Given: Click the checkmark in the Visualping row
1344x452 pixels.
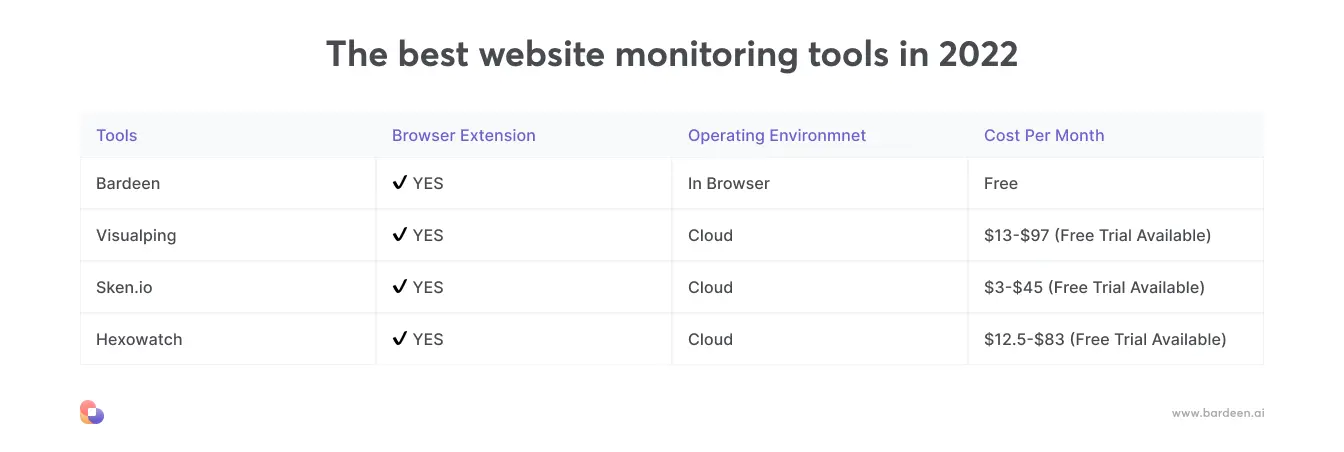Looking at the screenshot, I should coord(400,235).
